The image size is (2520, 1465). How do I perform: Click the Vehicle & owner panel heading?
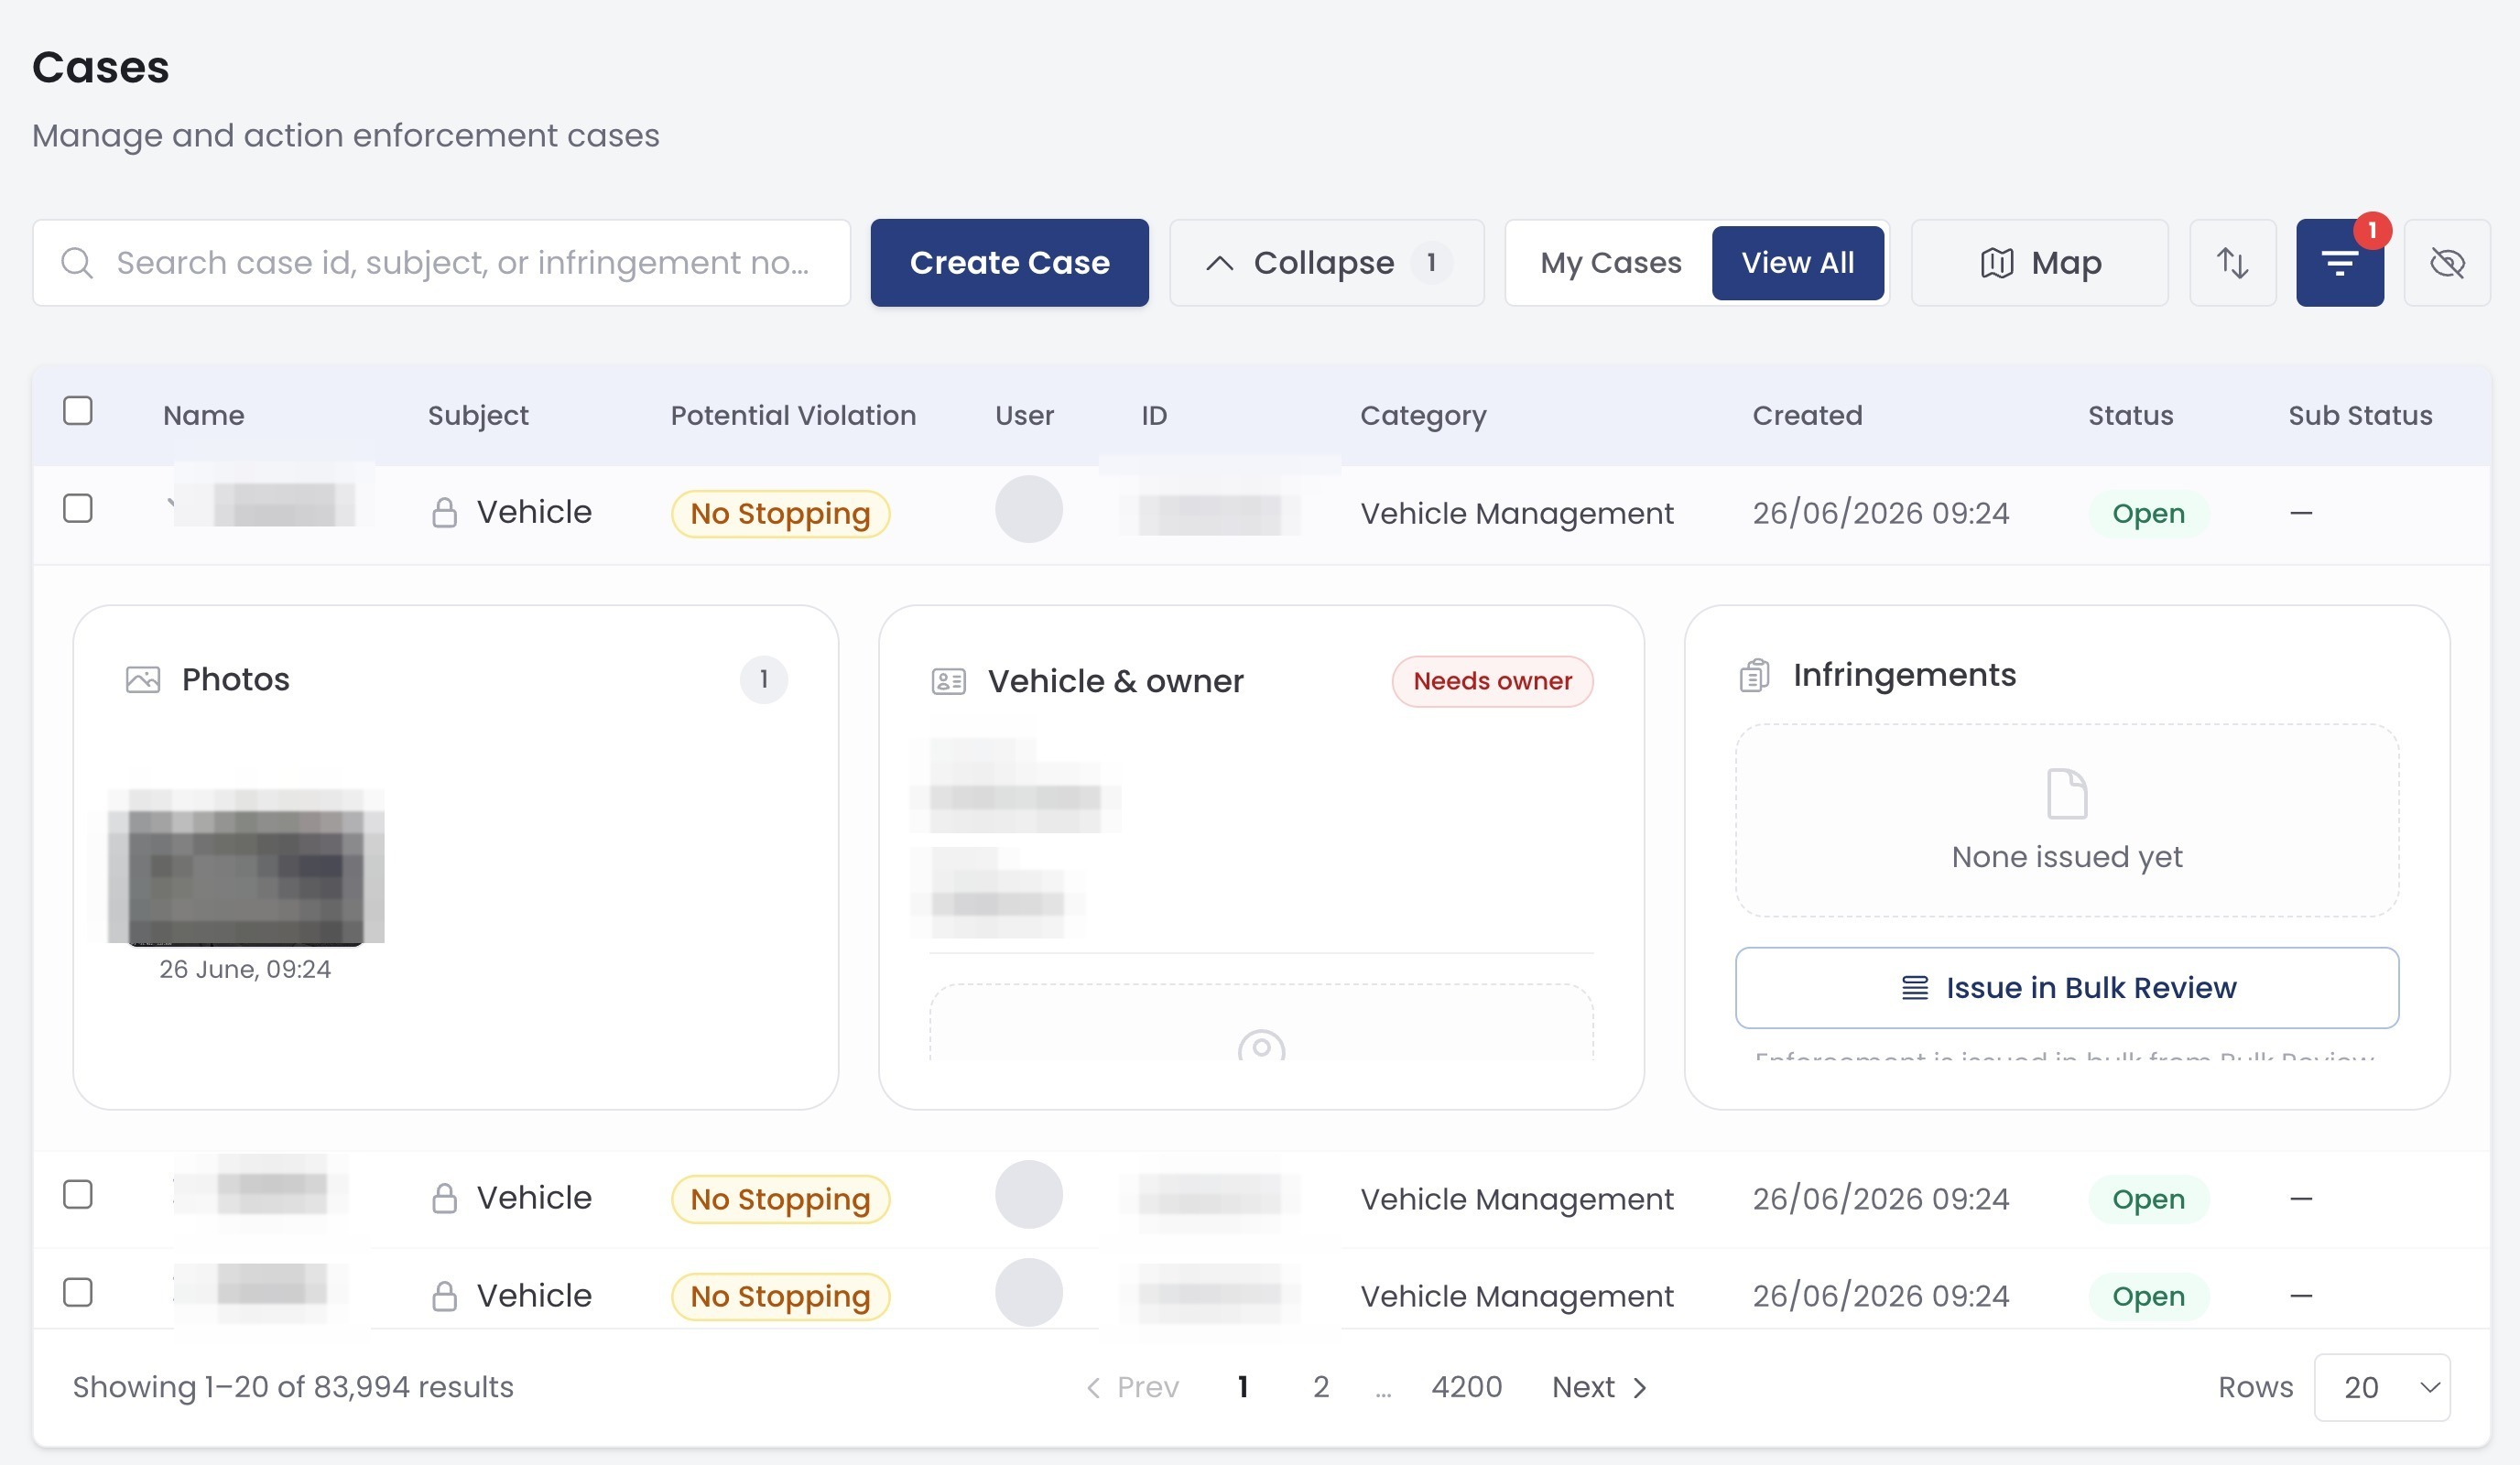point(1115,682)
